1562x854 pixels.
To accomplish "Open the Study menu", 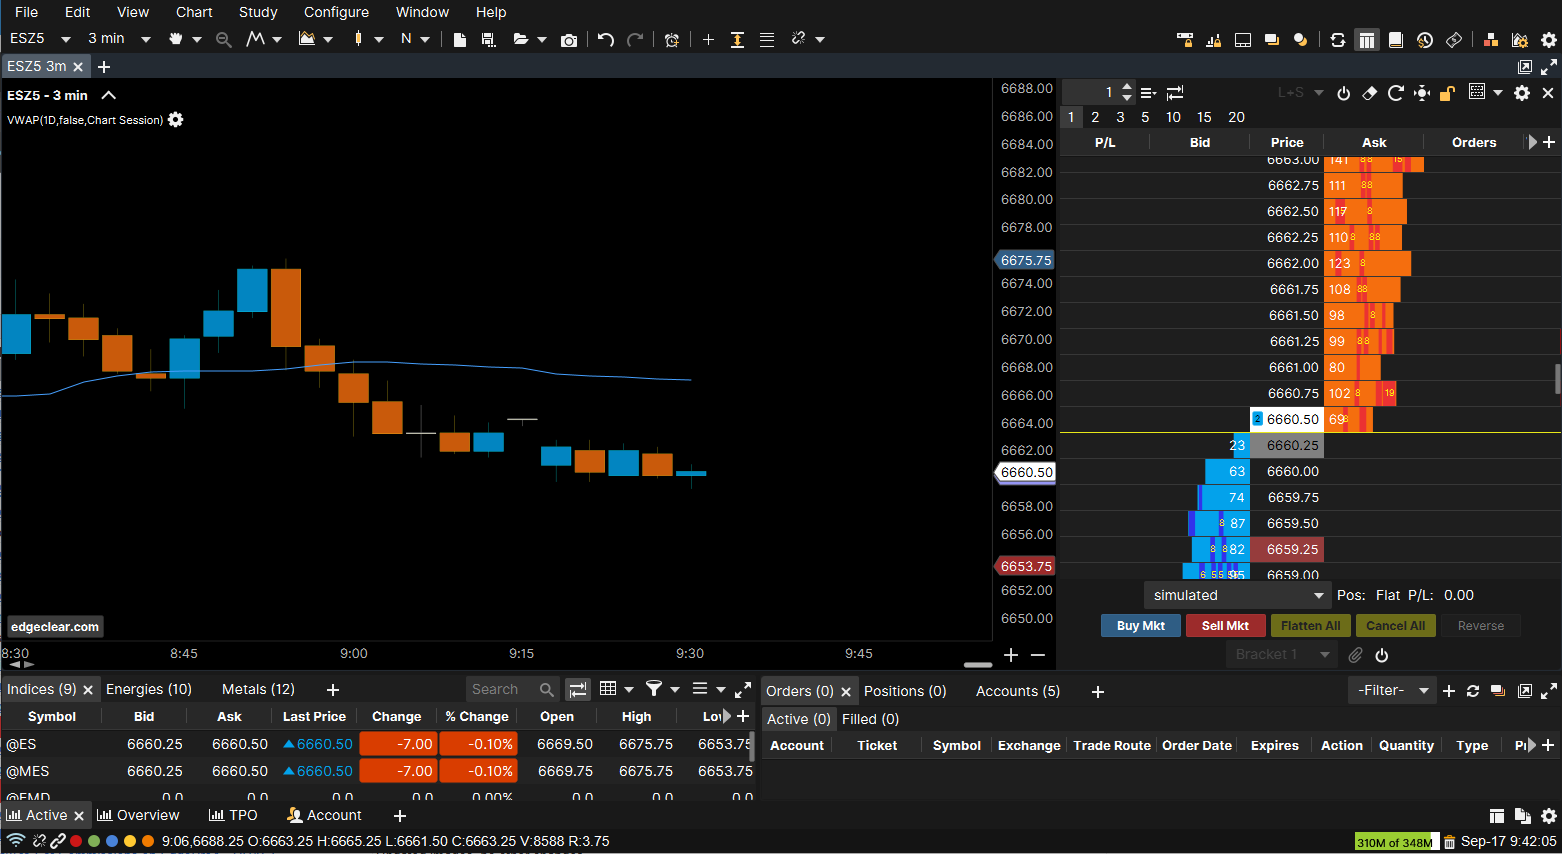I will point(257,12).
